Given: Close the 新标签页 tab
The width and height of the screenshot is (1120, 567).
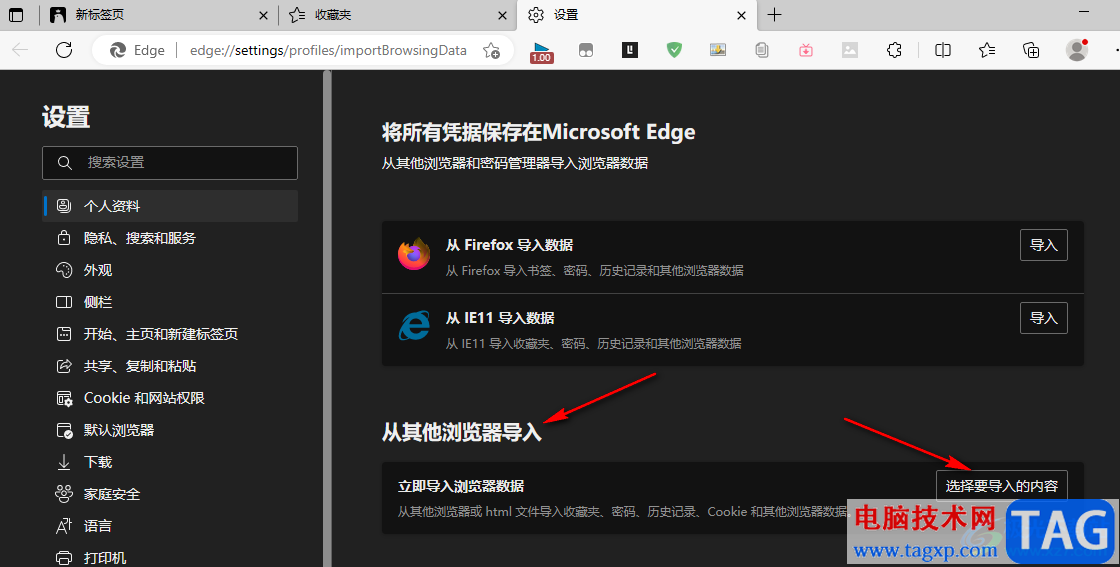Looking at the screenshot, I should 264,15.
